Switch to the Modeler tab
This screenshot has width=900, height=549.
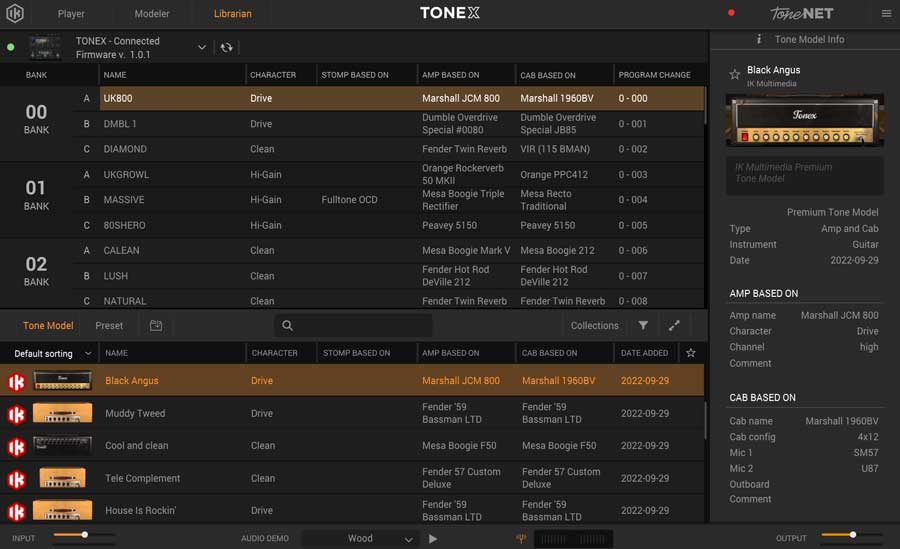click(x=152, y=14)
